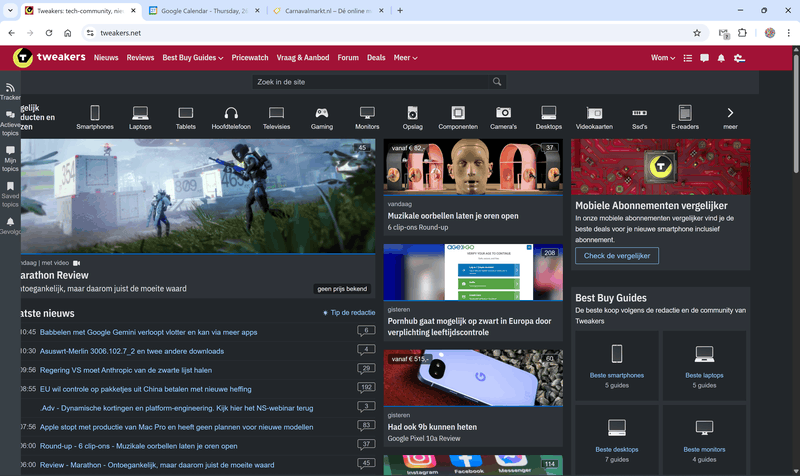Open Apple stopt met Mac Pro article
This screenshot has width=800, height=476.
[x=177, y=427]
